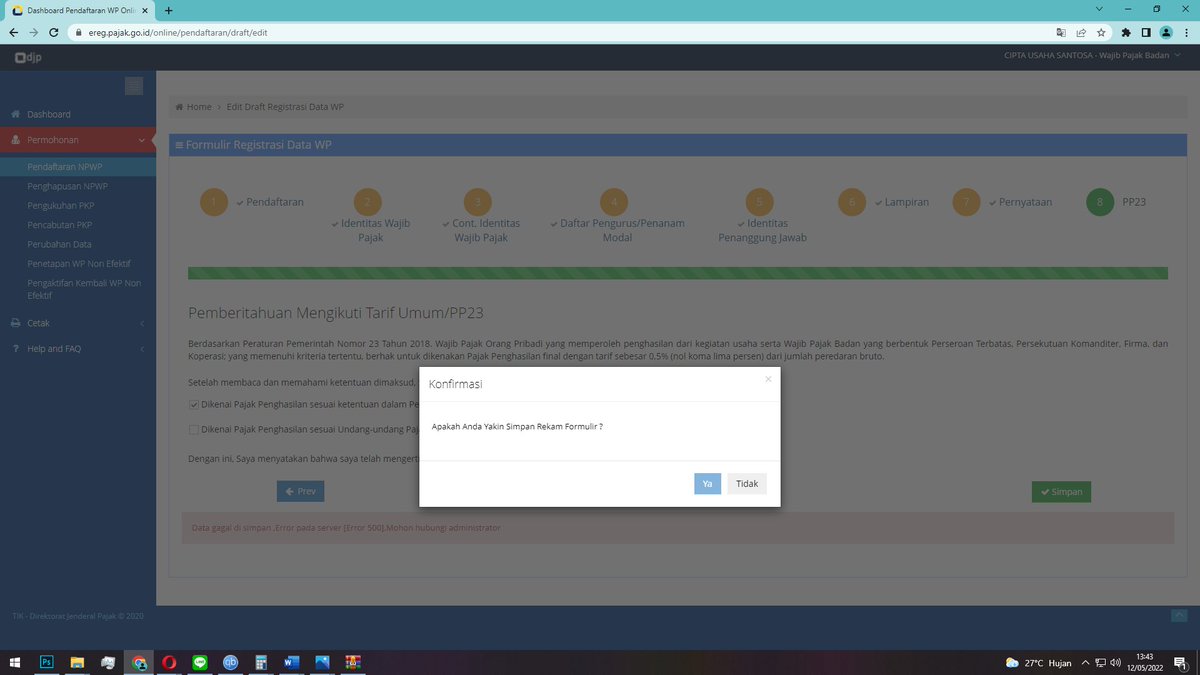
Task: Open weather widget 27°C Hujan
Action: [1039, 663]
